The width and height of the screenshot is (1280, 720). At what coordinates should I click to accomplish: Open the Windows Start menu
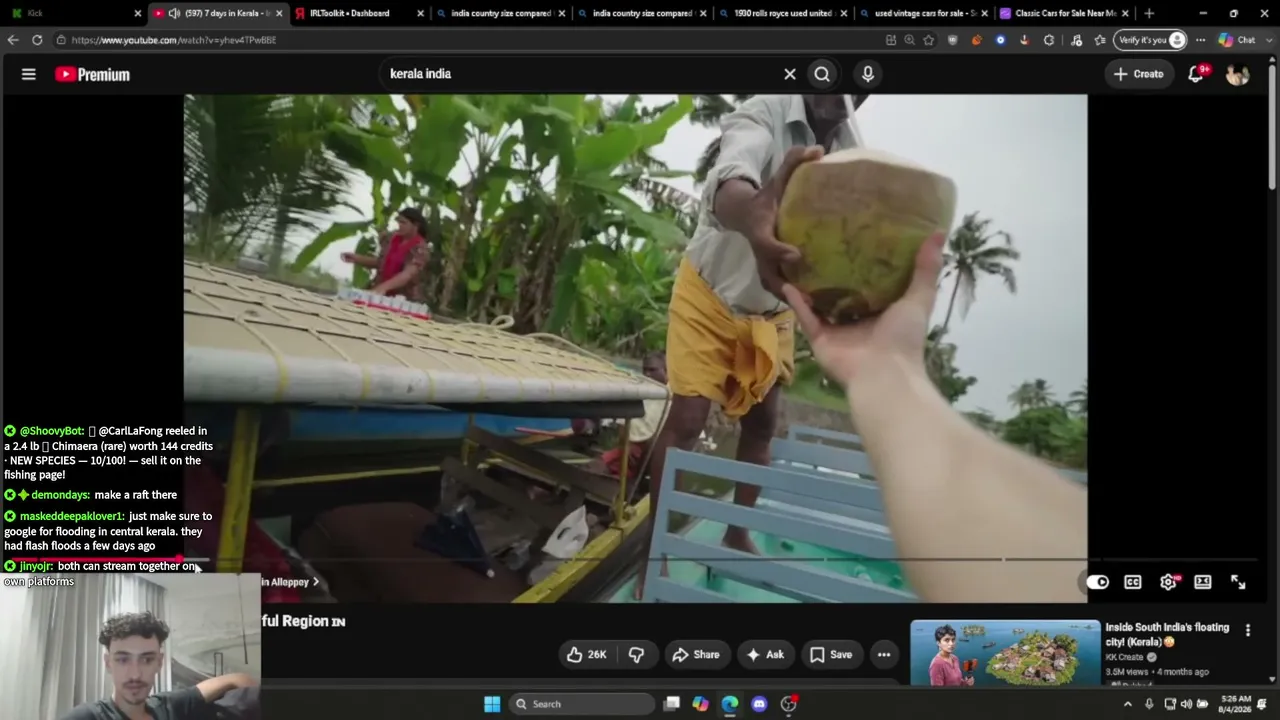pos(492,704)
